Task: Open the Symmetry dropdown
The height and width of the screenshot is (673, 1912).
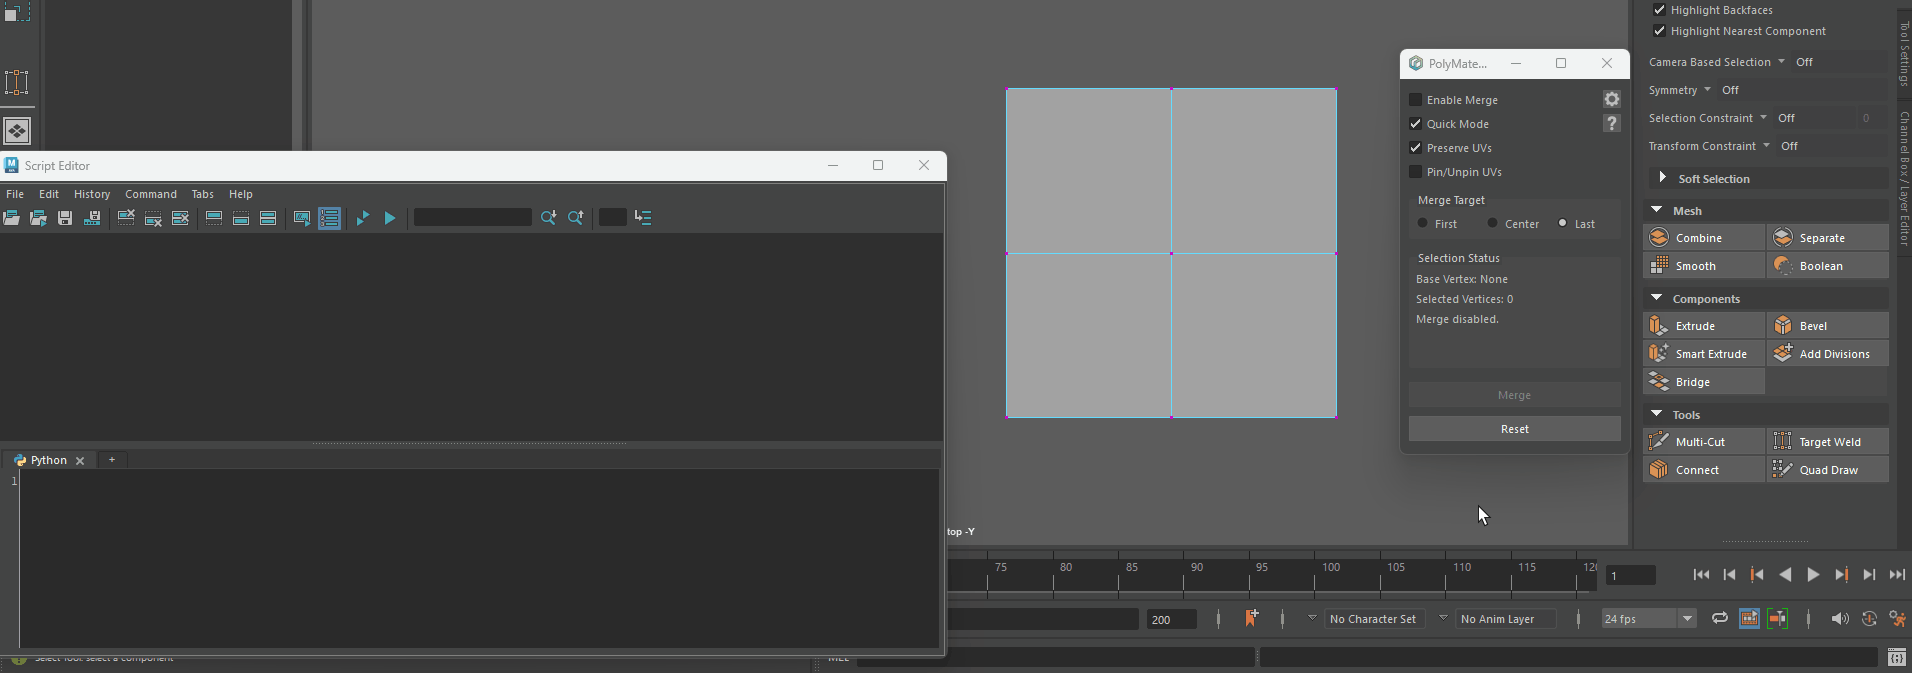Action: 1707,90
